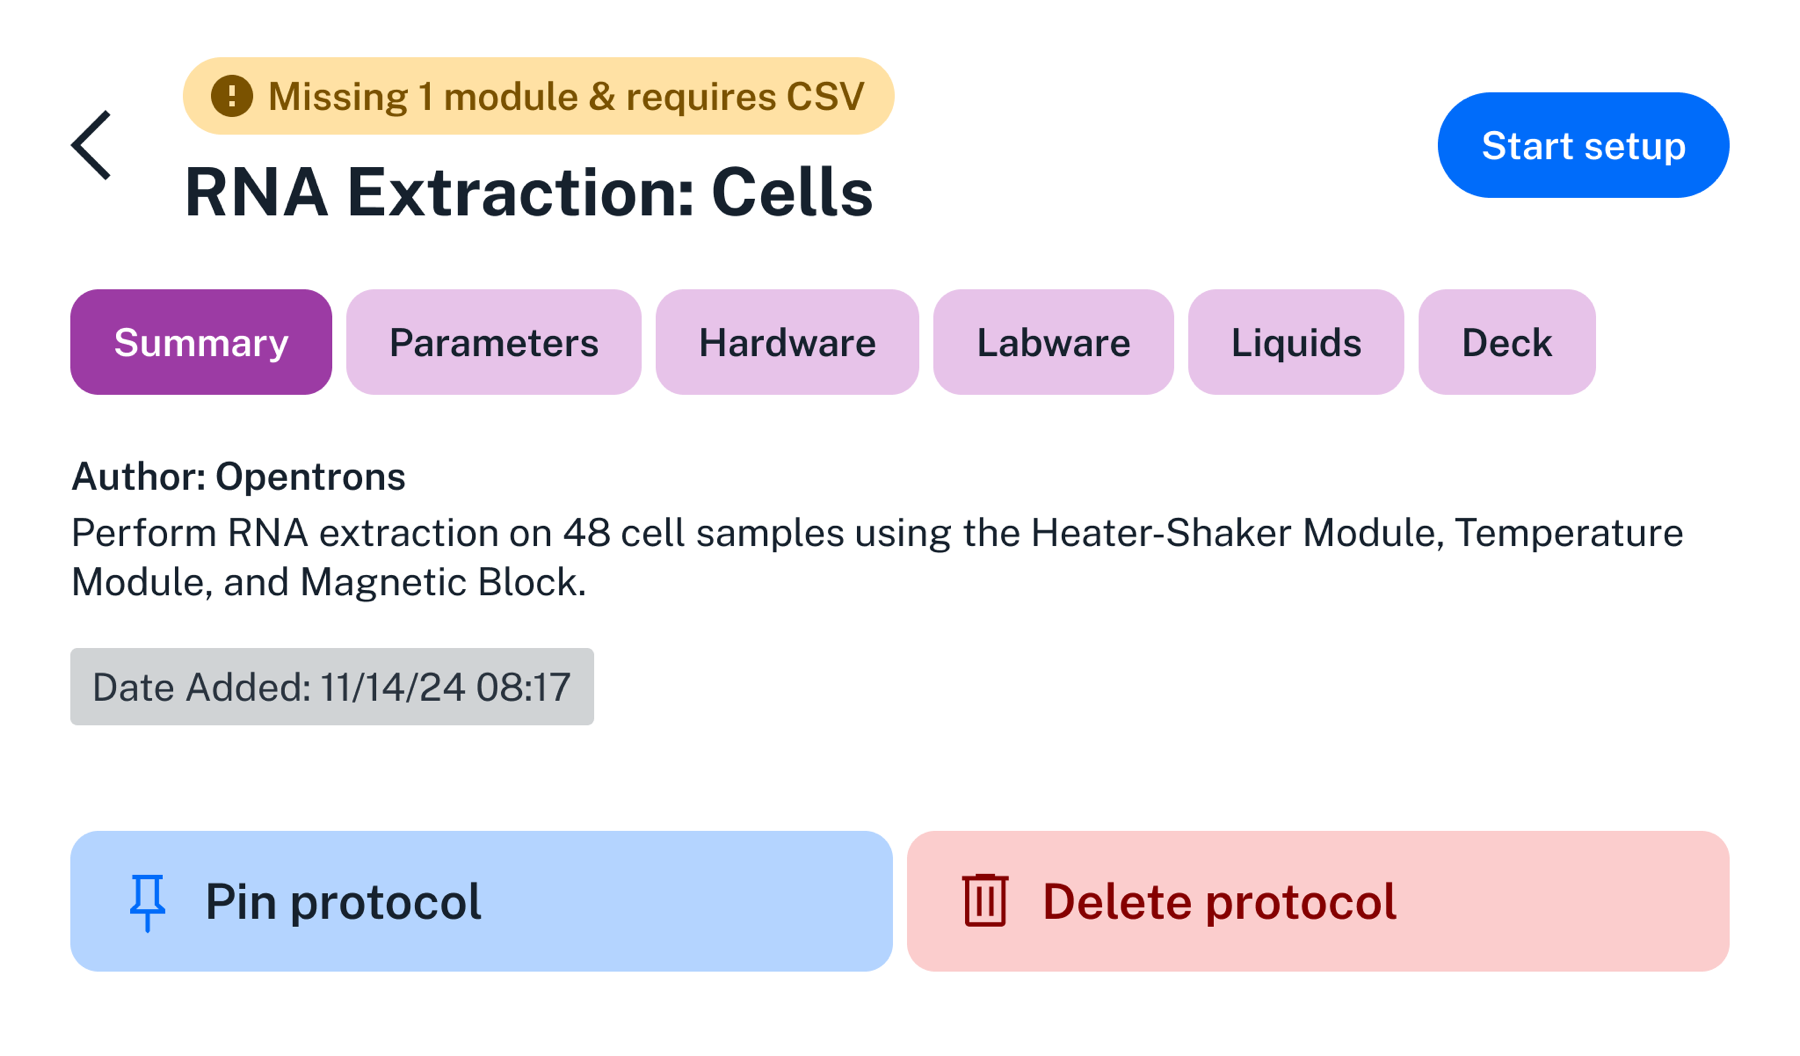Screen dimensions: 1800x1056
Task: Delete the RNA Extraction protocol
Action: (x=1320, y=900)
